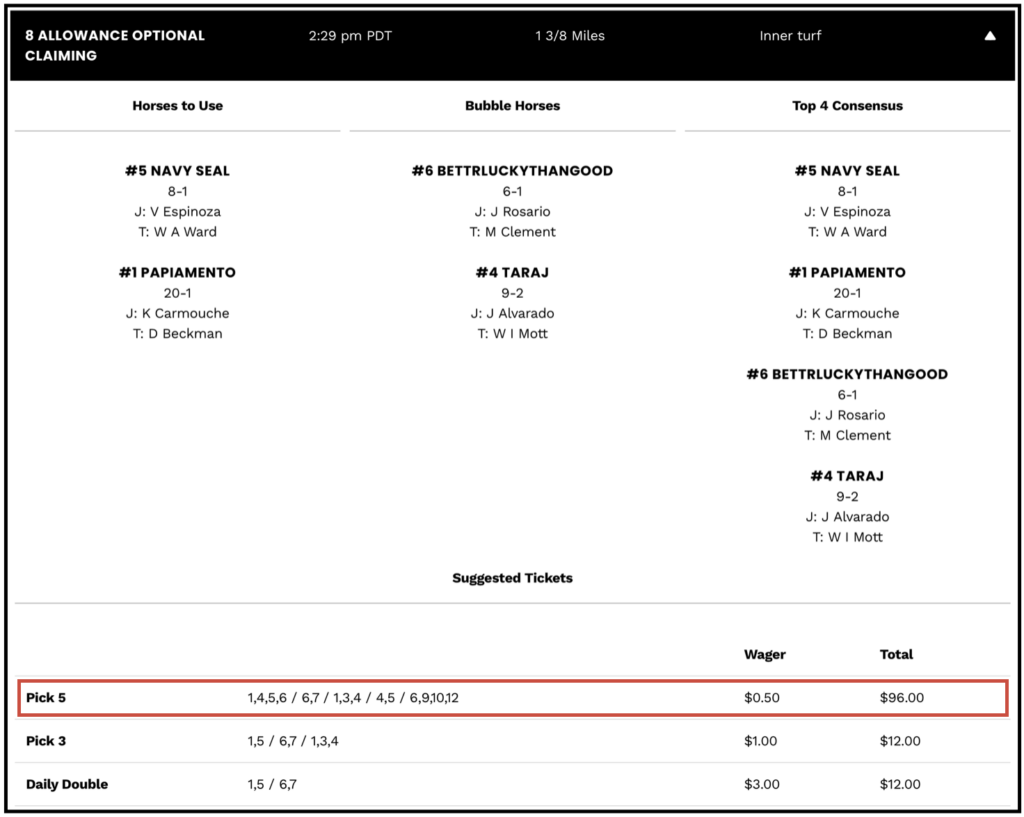
Task: Click 'T: W I Mott' under Bubble Horses
Action: click(x=513, y=334)
